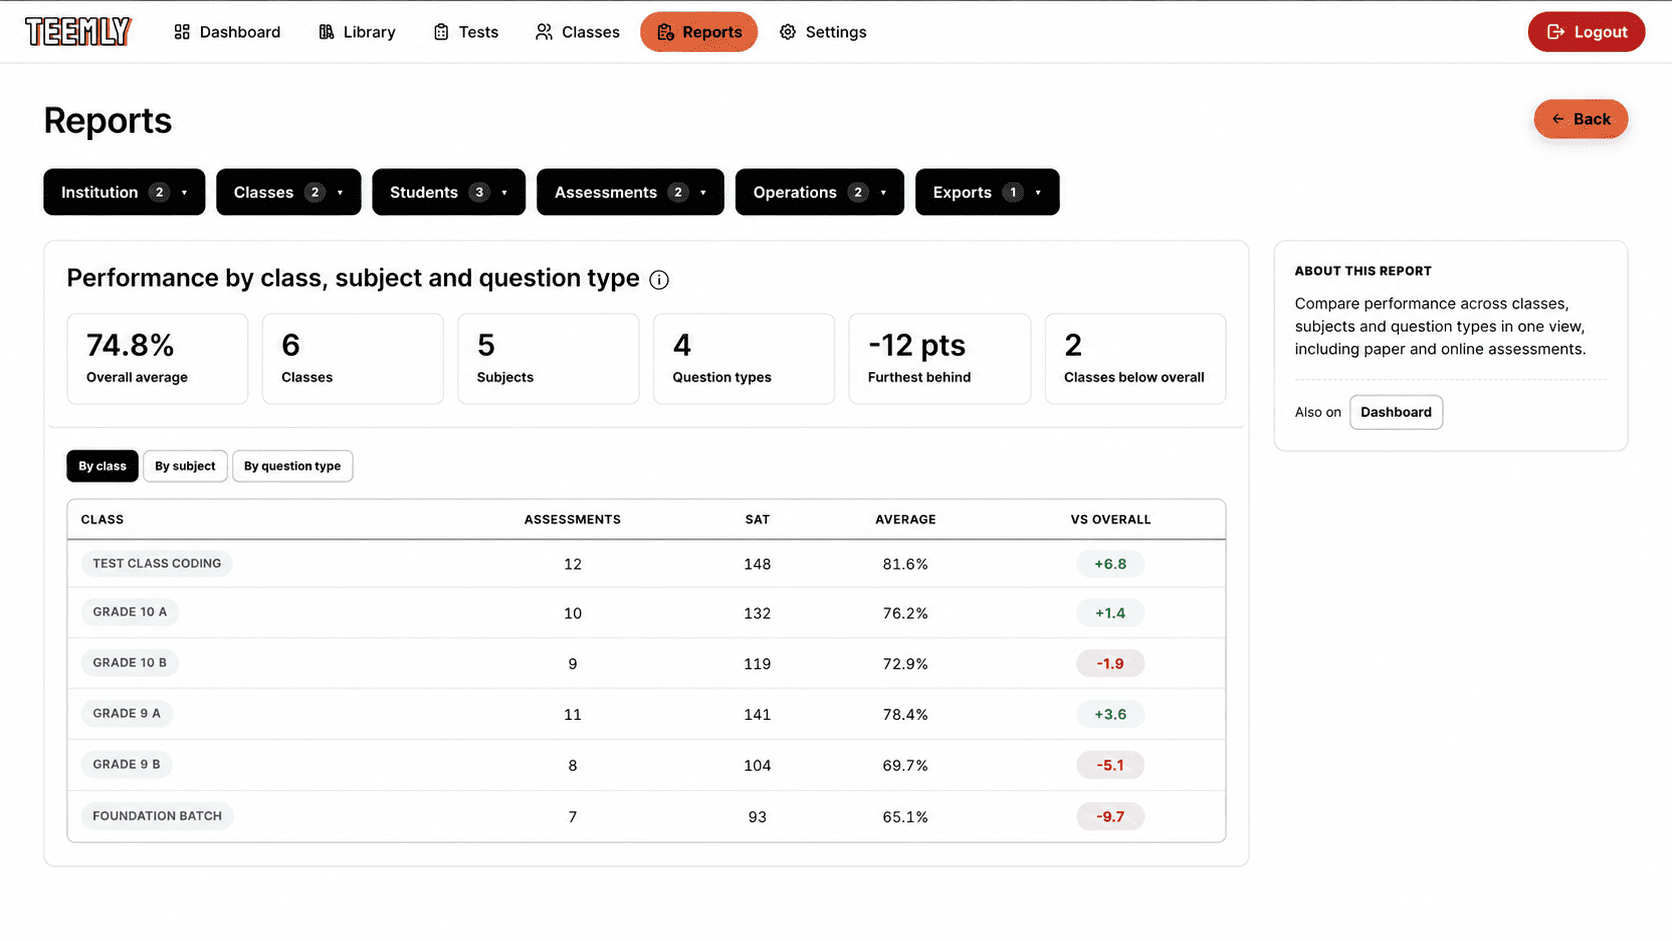The width and height of the screenshot is (1672, 941).
Task: Click the Back arrow icon
Action: pyautogui.click(x=1558, y=119)
